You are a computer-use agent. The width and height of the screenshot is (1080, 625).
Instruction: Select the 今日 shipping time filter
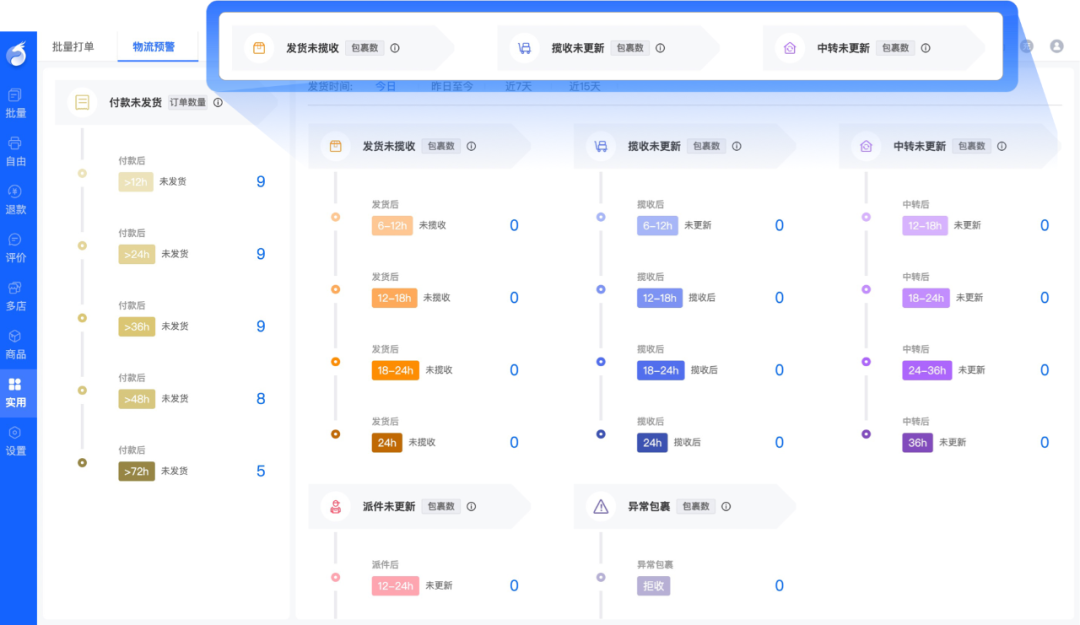coord(385,86)
